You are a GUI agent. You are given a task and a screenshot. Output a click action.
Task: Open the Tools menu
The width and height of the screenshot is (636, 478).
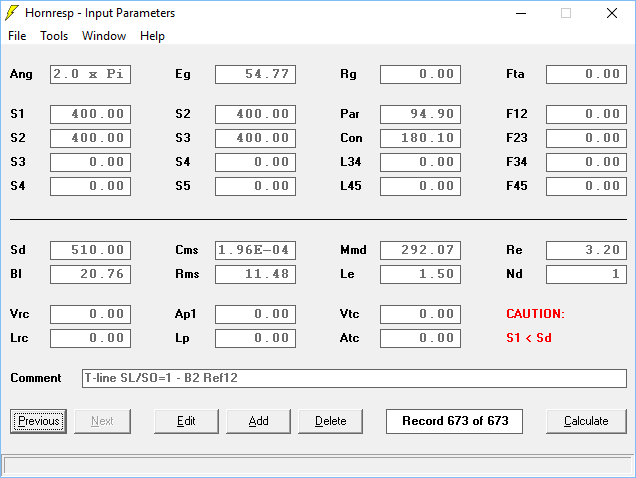click(54, 36)
